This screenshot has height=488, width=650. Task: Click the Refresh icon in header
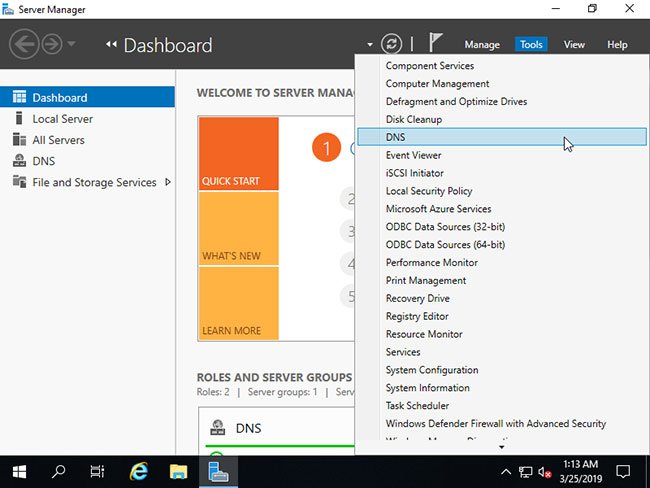pyautogui.click(x=391, y=44)
